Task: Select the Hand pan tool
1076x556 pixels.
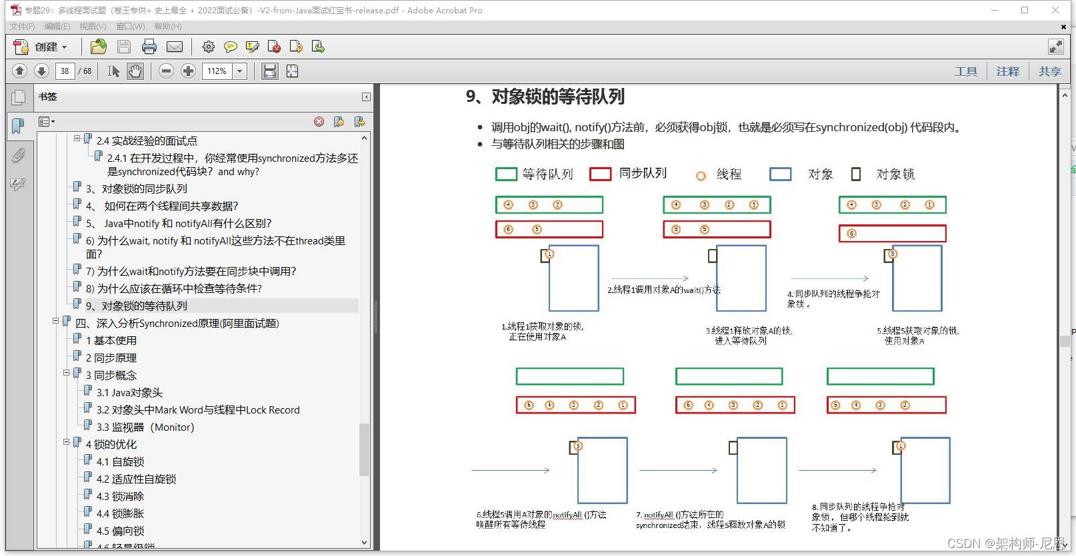Action: click(135, 71)
